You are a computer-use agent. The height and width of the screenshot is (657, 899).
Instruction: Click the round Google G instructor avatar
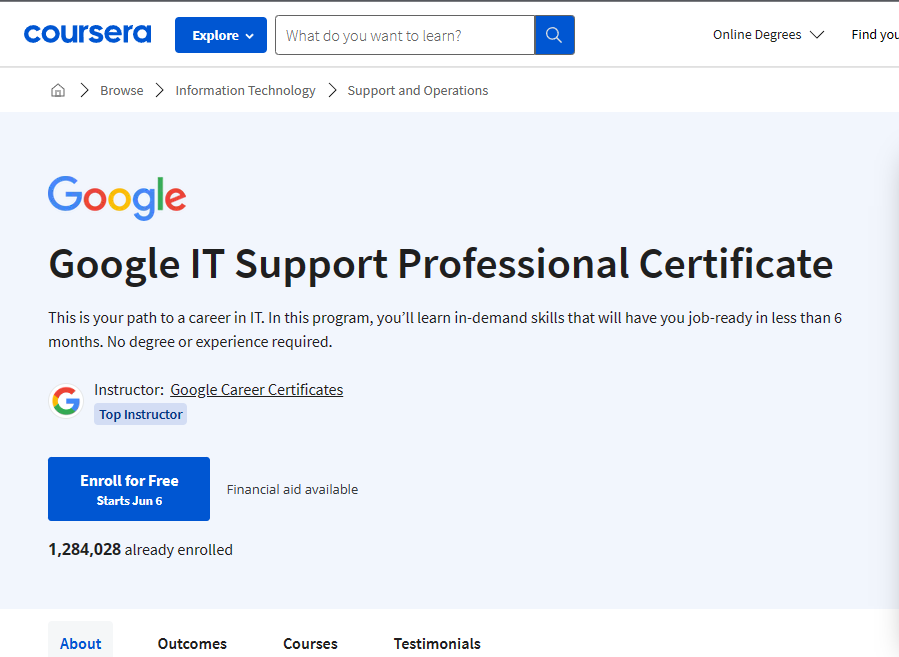pyautogui.click(x=66, y=401)
